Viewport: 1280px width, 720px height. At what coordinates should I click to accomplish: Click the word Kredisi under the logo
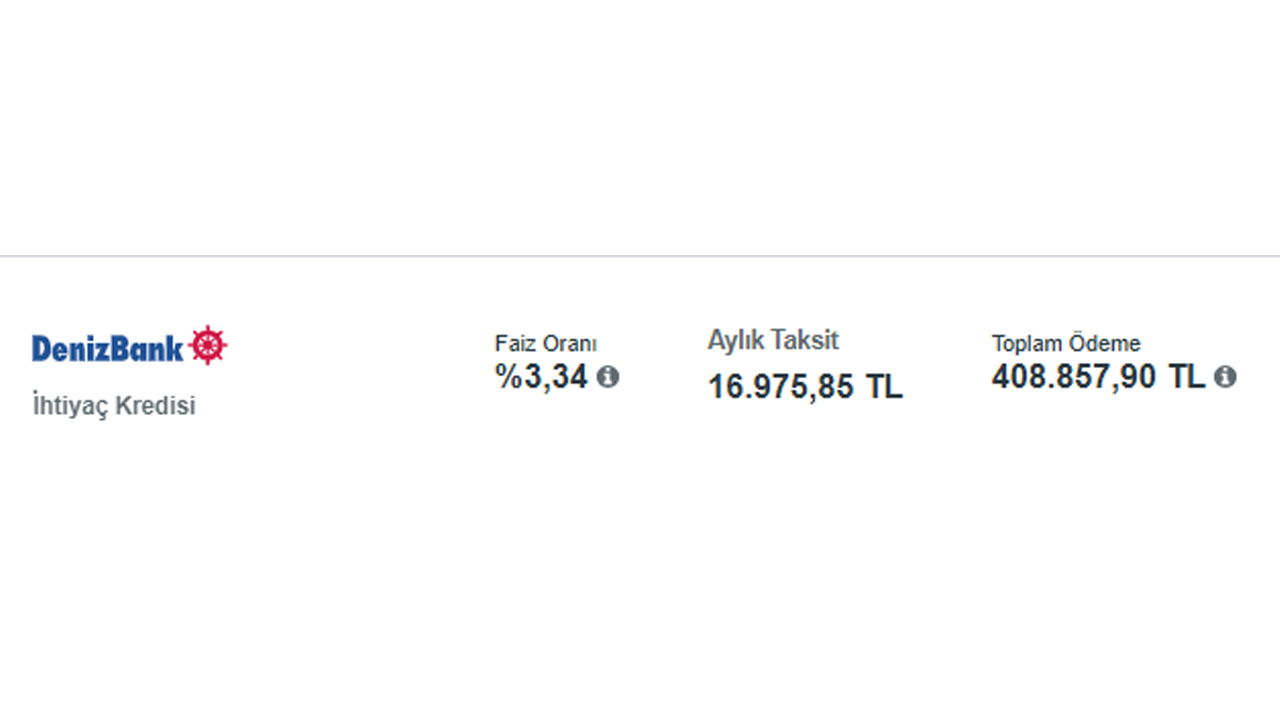click(156, 407)
